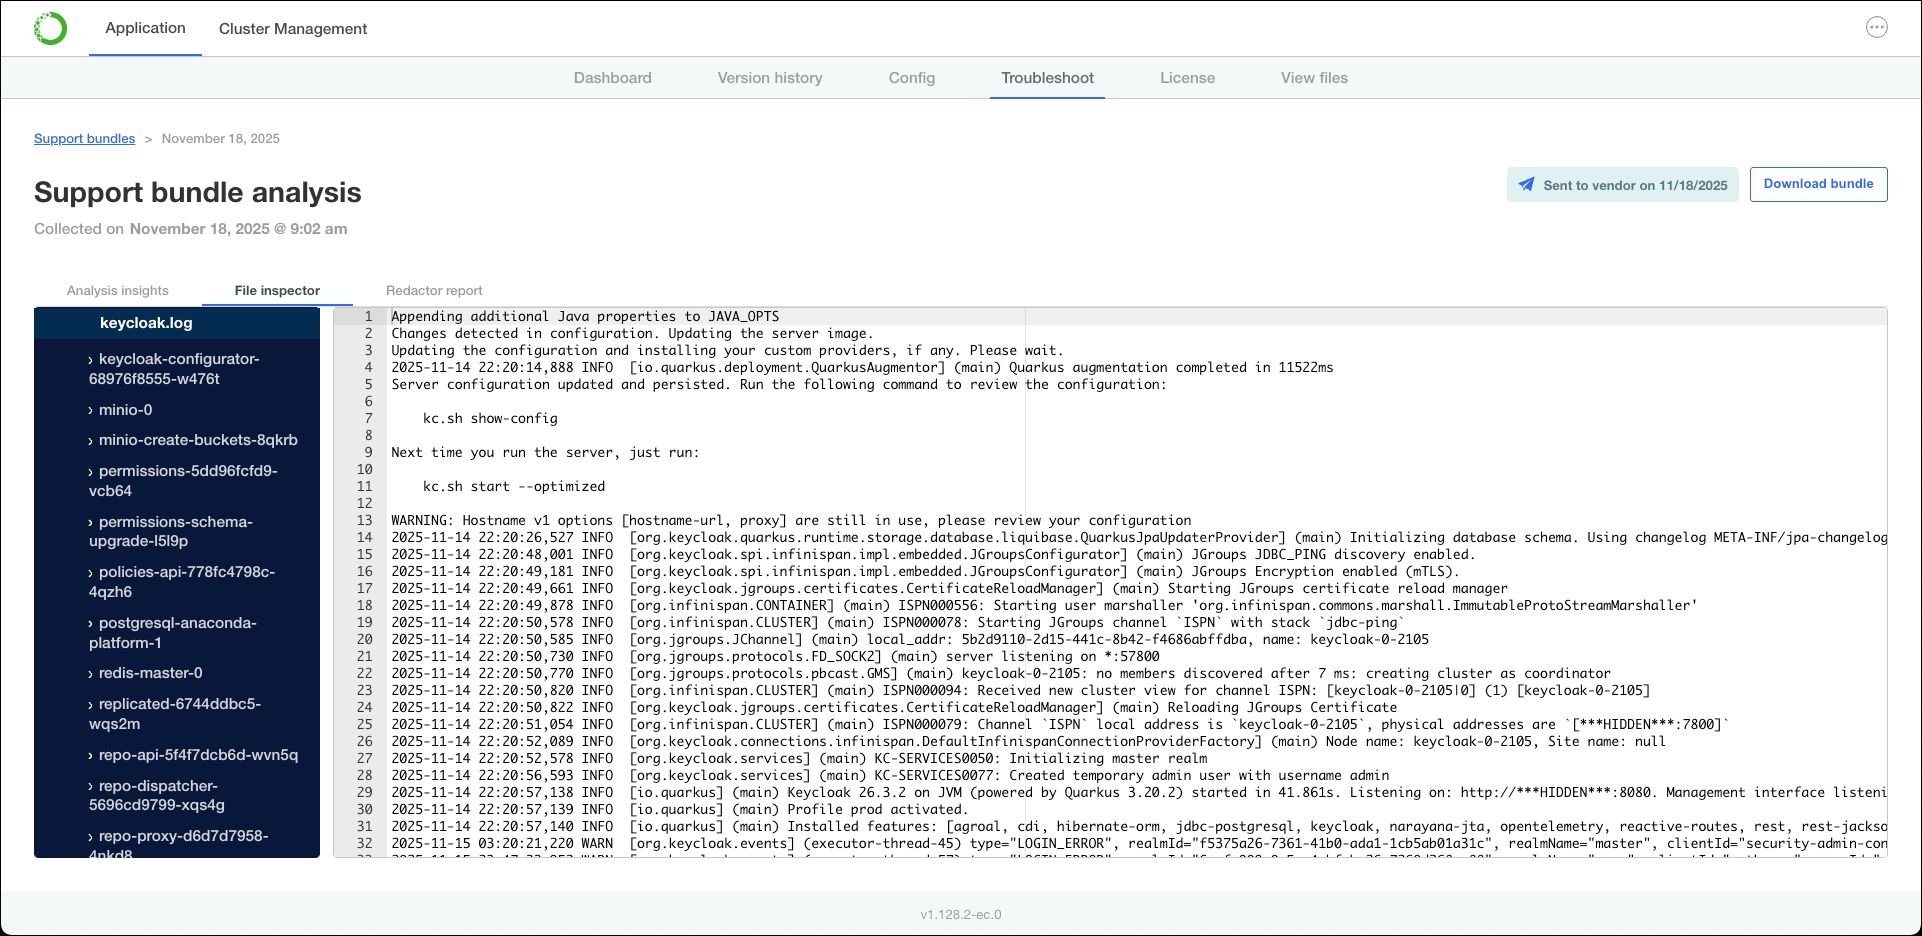Navigate to the Config page
1922x936 pixels.
[x=911, y=77]
